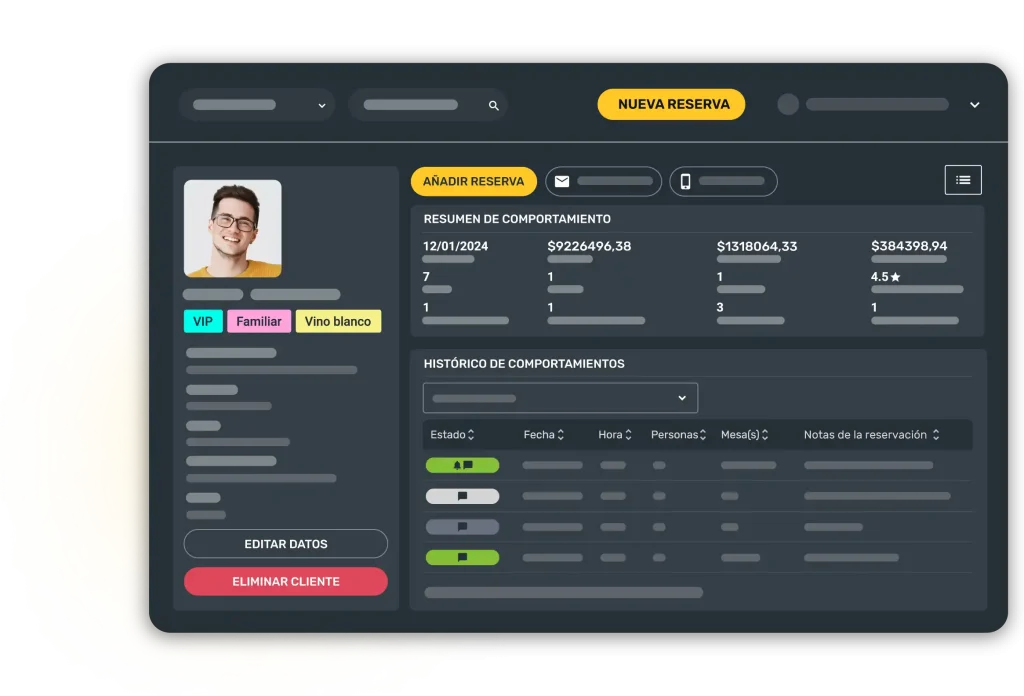Click the NUEVA RESERVA button
Screen dimensions: 1024x696
pos(672,104)
